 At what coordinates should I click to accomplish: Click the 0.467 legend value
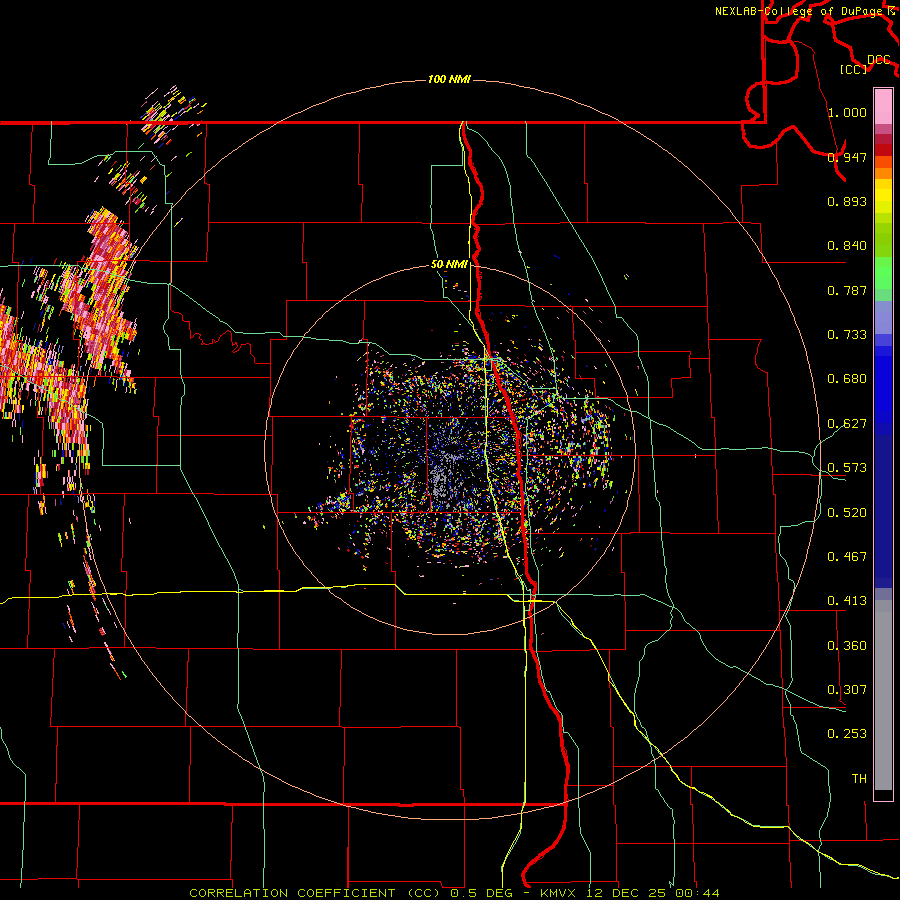pos(847,556)
